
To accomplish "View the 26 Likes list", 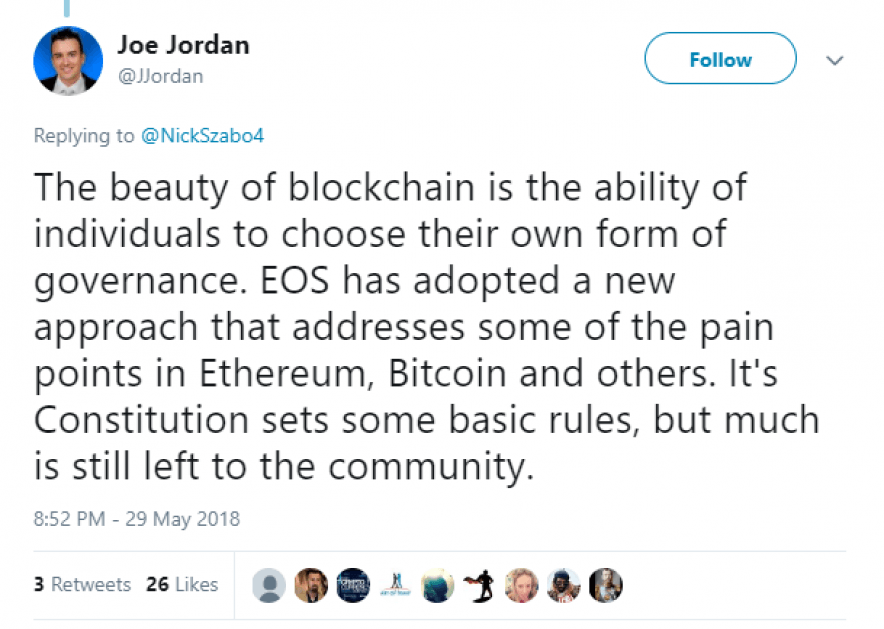I will [181, 584].
